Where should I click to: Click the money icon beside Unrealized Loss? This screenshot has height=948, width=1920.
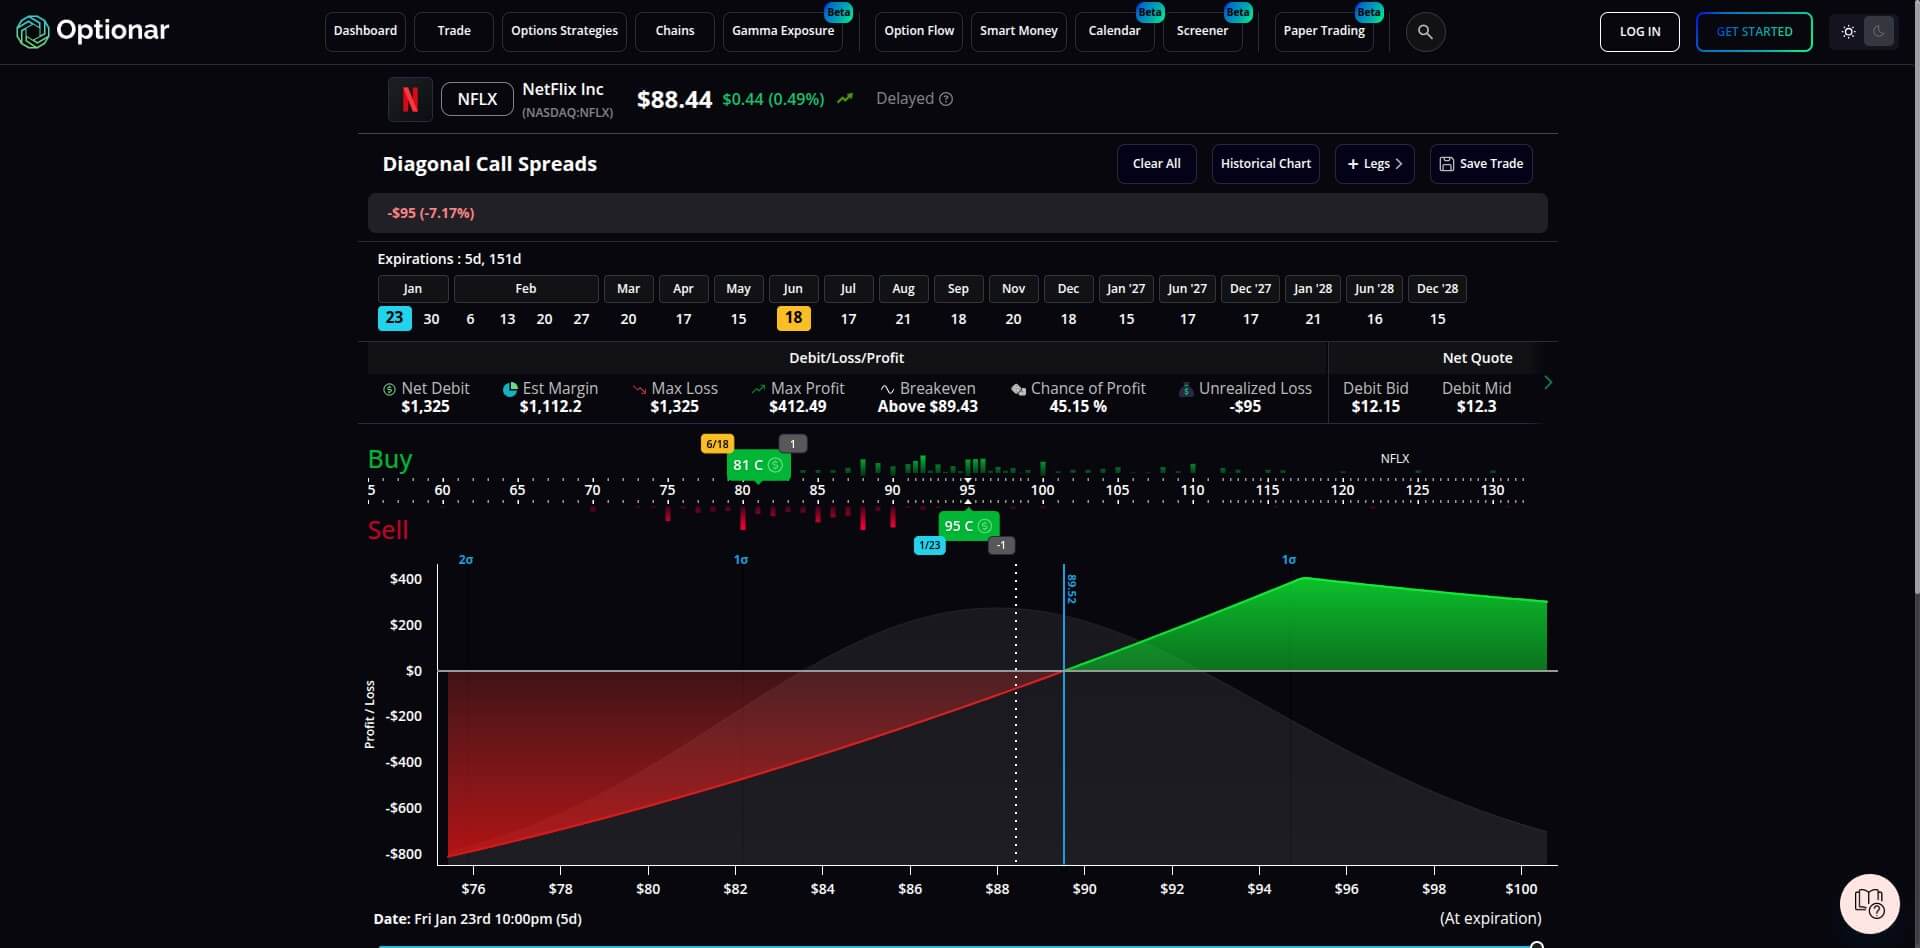pos(1186,389)
